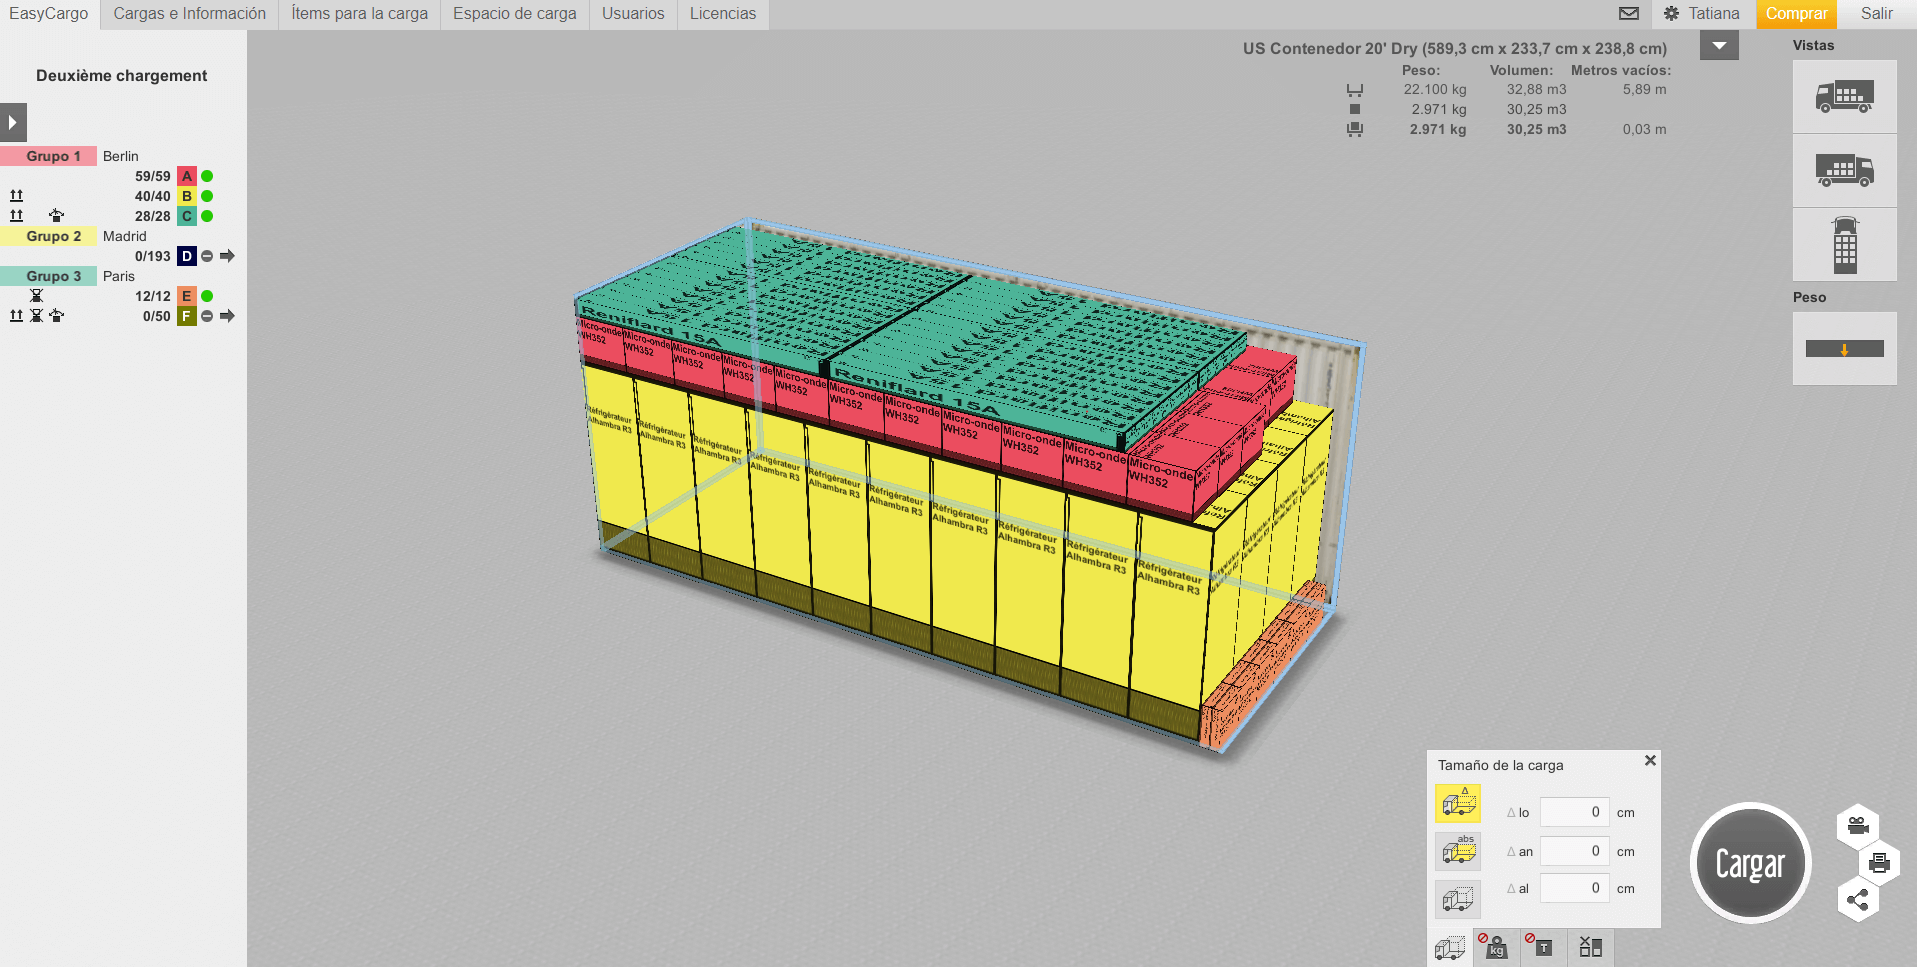The width and height of the screenshot is (1917, 967).
Task: Toggle the green status dot for item E
Action: click(x=207, y=296)
